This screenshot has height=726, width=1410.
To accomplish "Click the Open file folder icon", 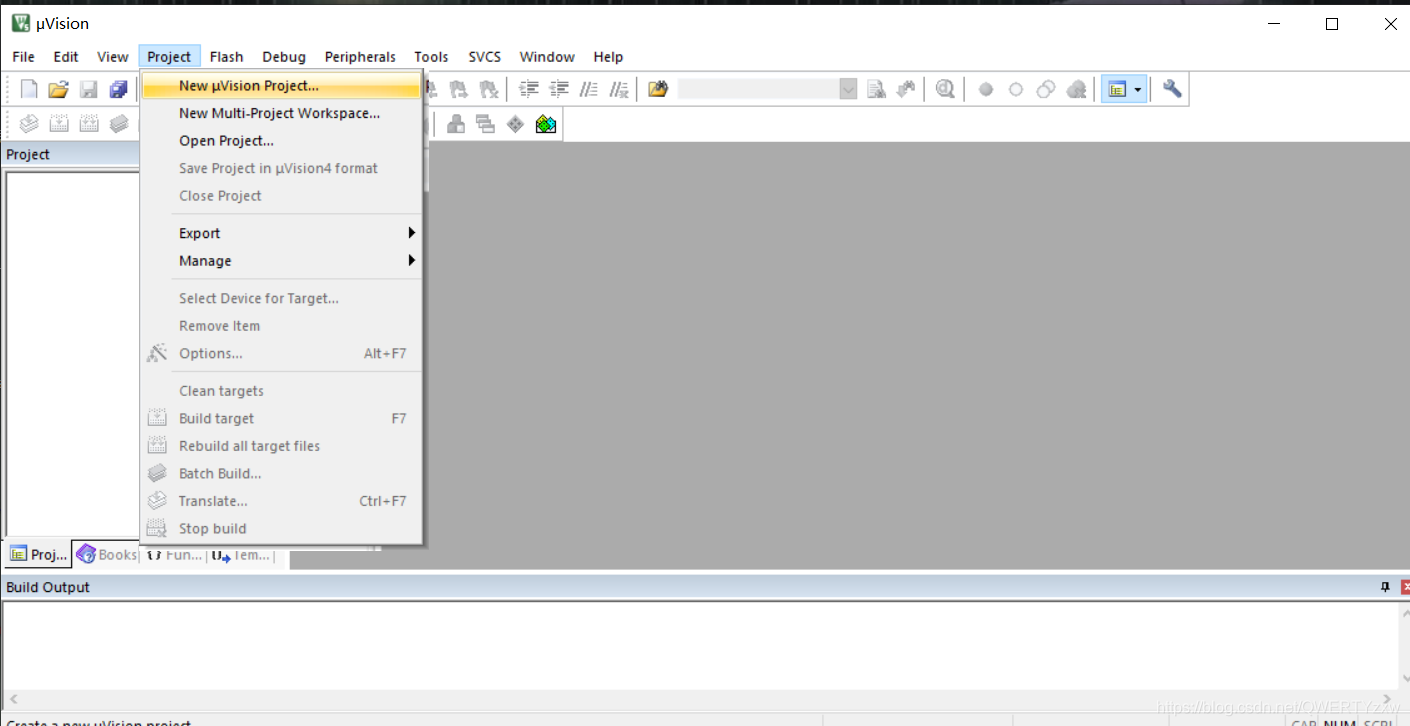I will coord(59,89).
